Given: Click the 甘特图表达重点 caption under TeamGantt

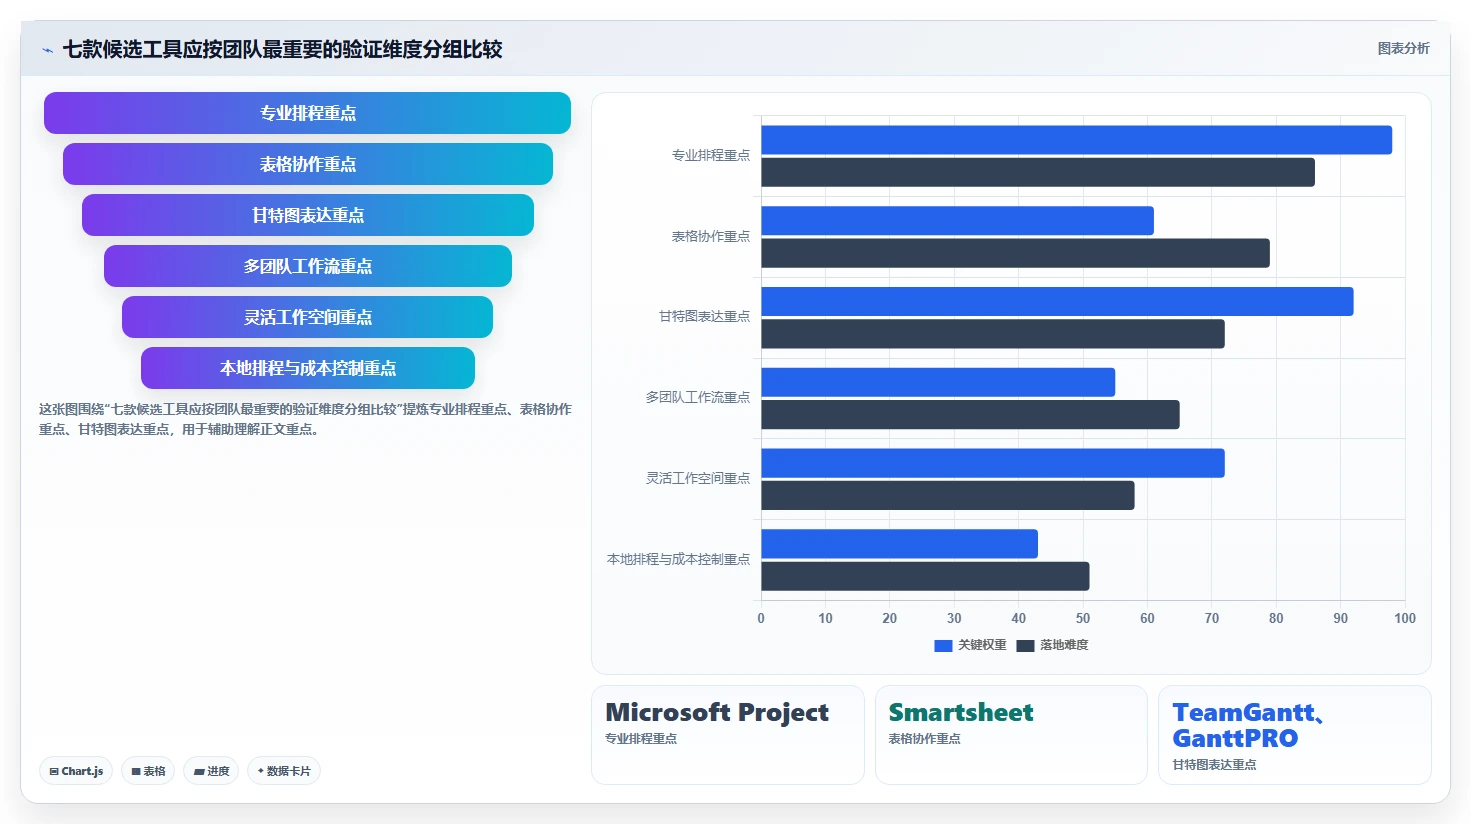Looking at the screenshot, I should pyautogui.click(x=1214, y=765).
